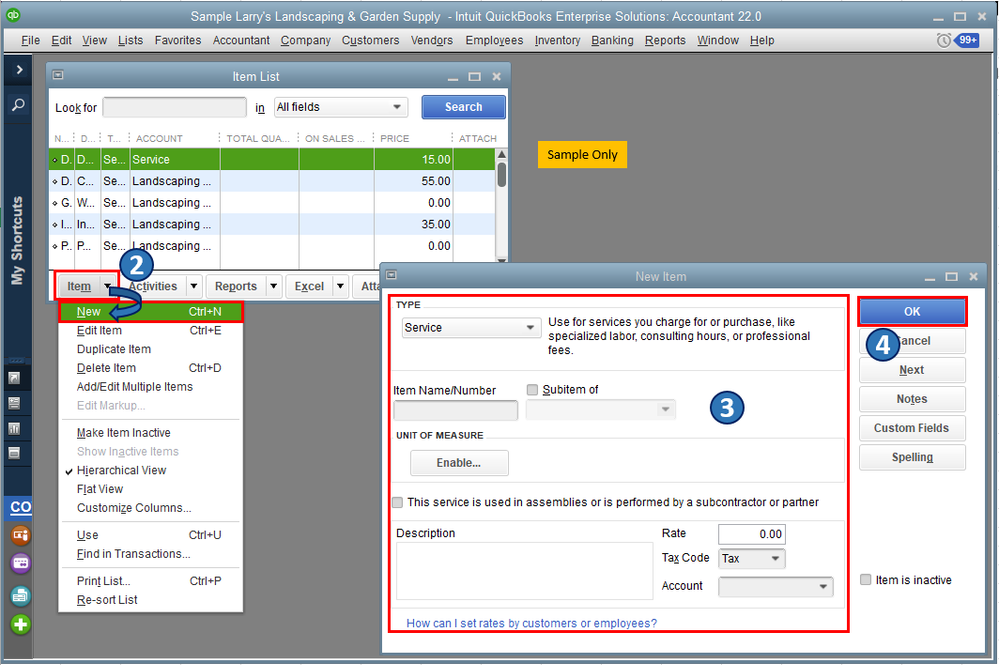Click the Next button
The height and width of the screenshot is (665, 999).
pos(912,370)
